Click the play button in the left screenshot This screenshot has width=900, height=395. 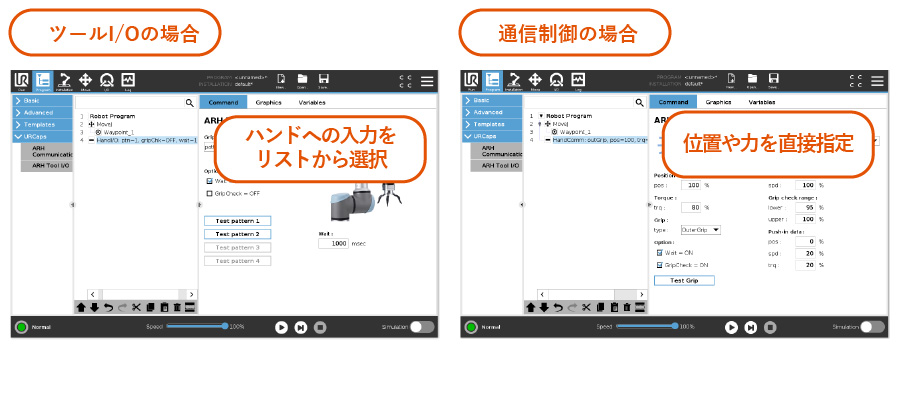(281, 327)
